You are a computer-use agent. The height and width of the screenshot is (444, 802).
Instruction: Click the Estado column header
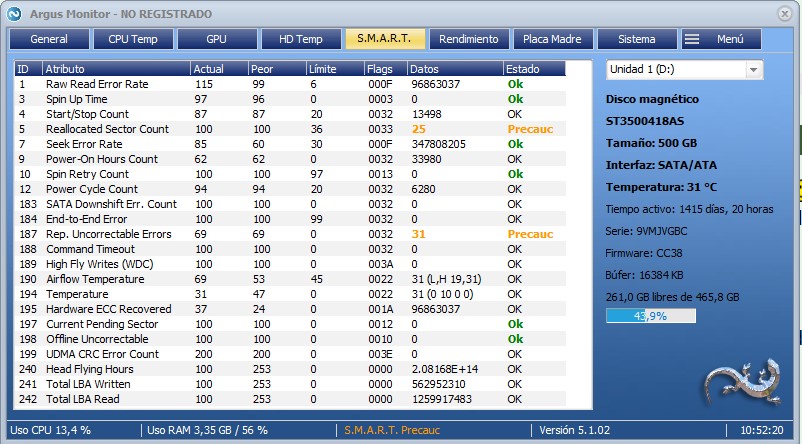click(534, 69)
